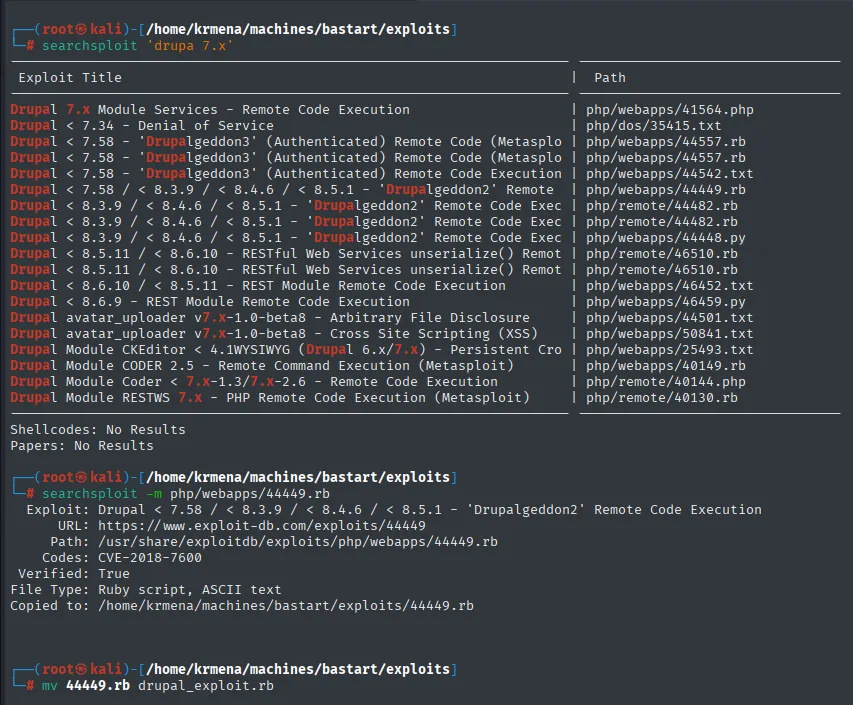Click 'File Type: Ruby script, ASCII text'
This screenshot has height=705, width=853.
tap(146, 590)
